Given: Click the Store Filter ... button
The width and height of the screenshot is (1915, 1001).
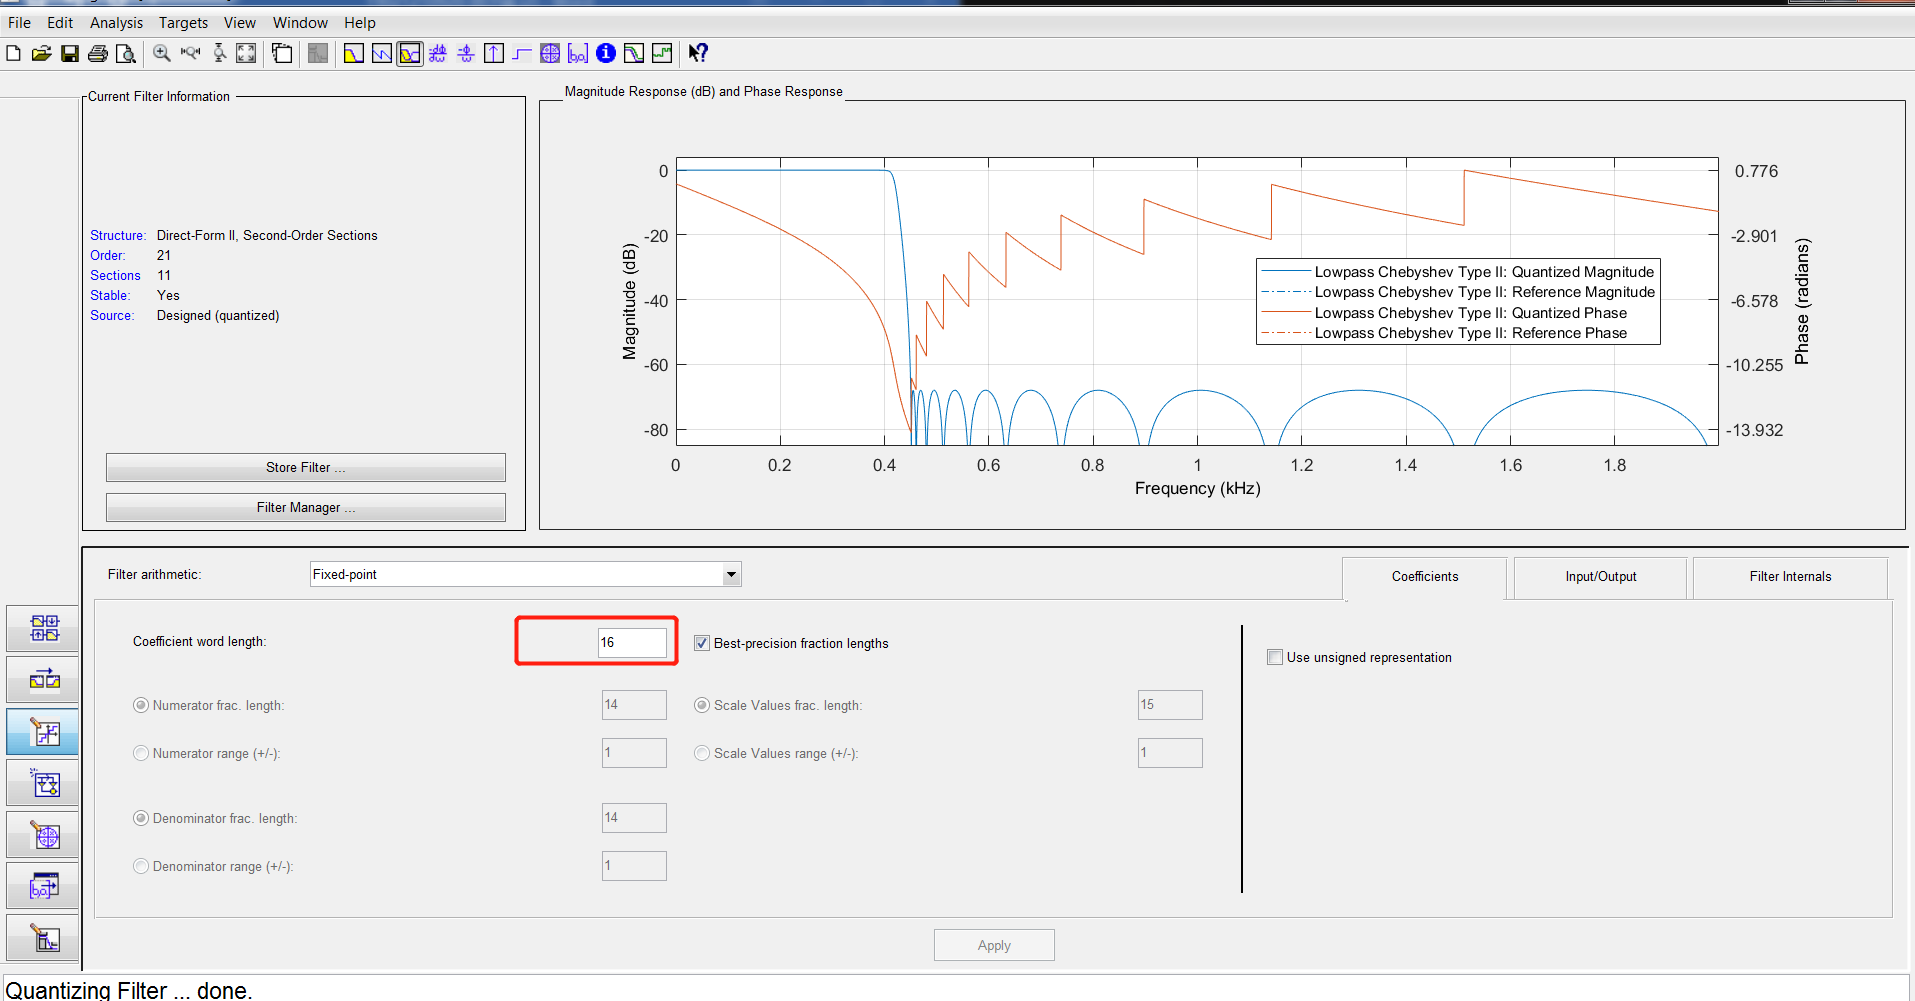Looking at the screenshot, I should (306, 467).
